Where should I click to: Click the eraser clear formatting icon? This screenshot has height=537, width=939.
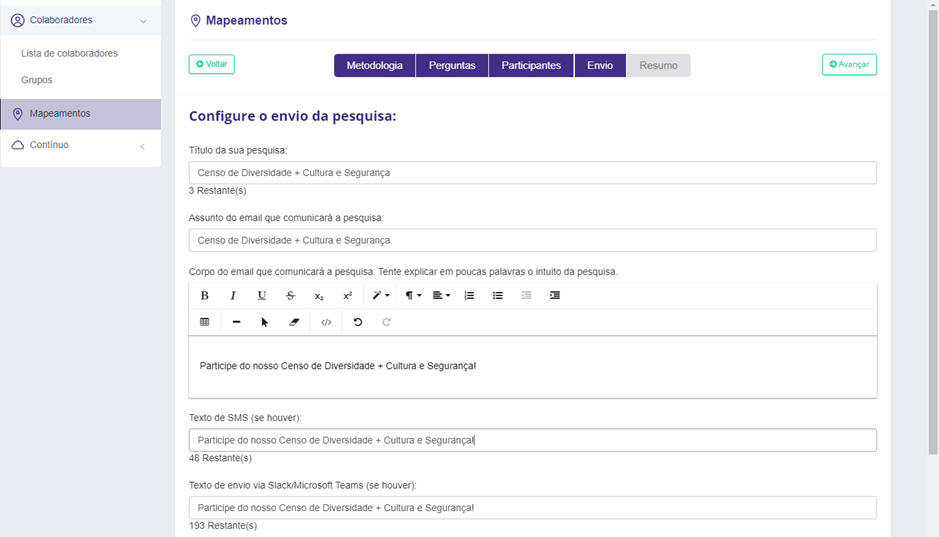click(x=294, y=322)
